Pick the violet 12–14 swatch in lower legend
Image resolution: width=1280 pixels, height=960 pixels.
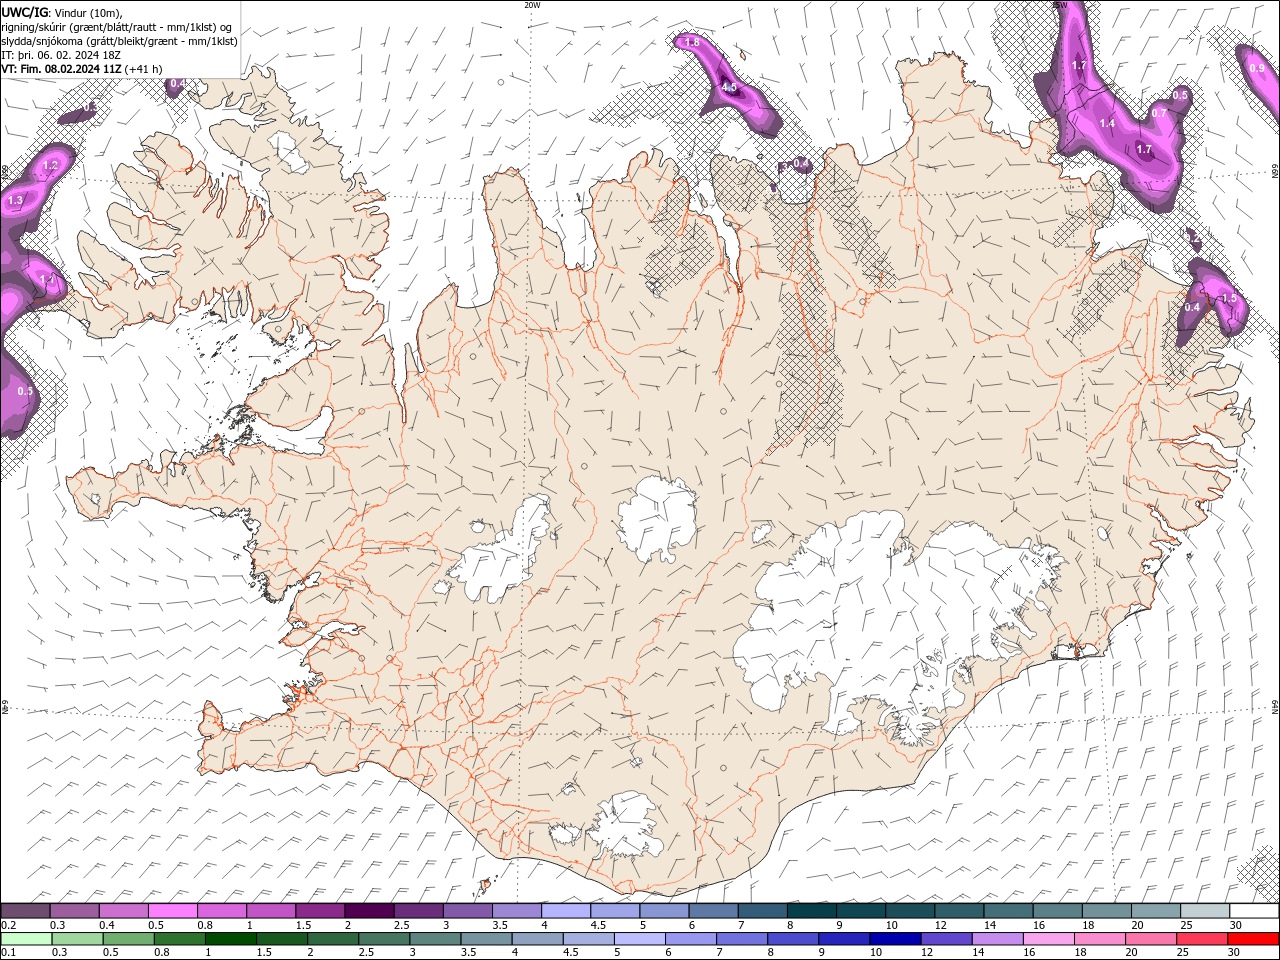(945, 939)
